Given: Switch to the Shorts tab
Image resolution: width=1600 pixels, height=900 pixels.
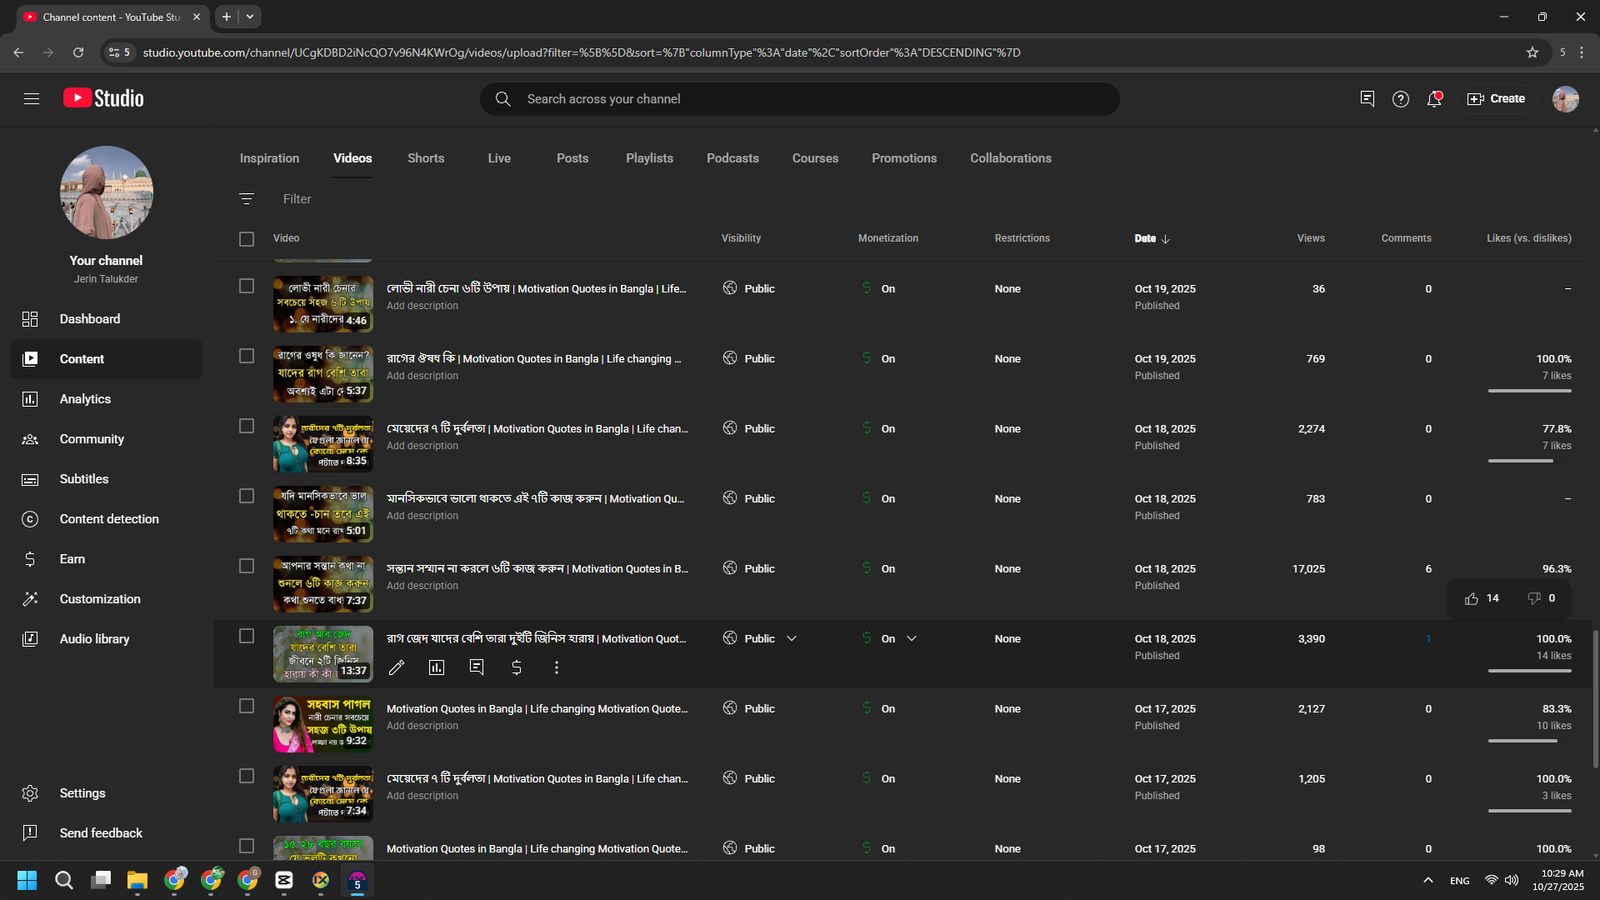Looking at the screenshot, I should 426,158.
